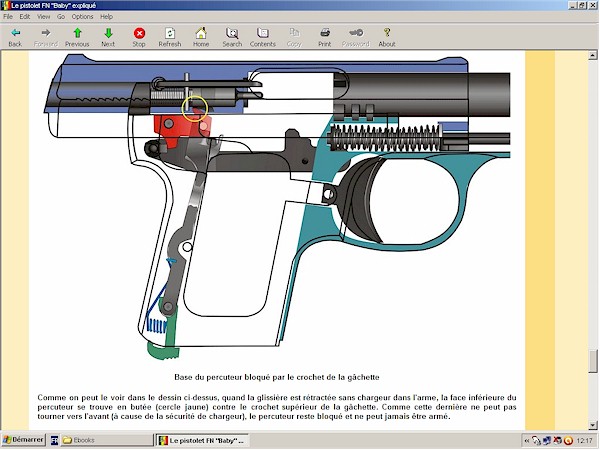The height and width of the screenshot is (450, 600).
Task: Print the page with Print icon
Action: pos(324,33)
